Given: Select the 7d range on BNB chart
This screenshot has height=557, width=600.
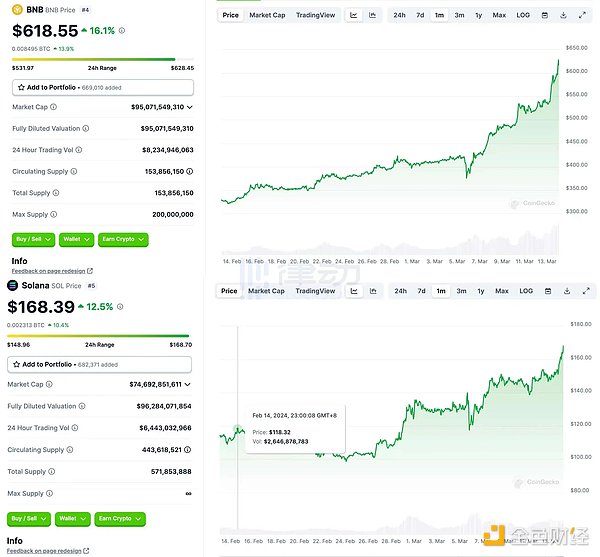Looking at the screenshot, I should coord(420,15).
